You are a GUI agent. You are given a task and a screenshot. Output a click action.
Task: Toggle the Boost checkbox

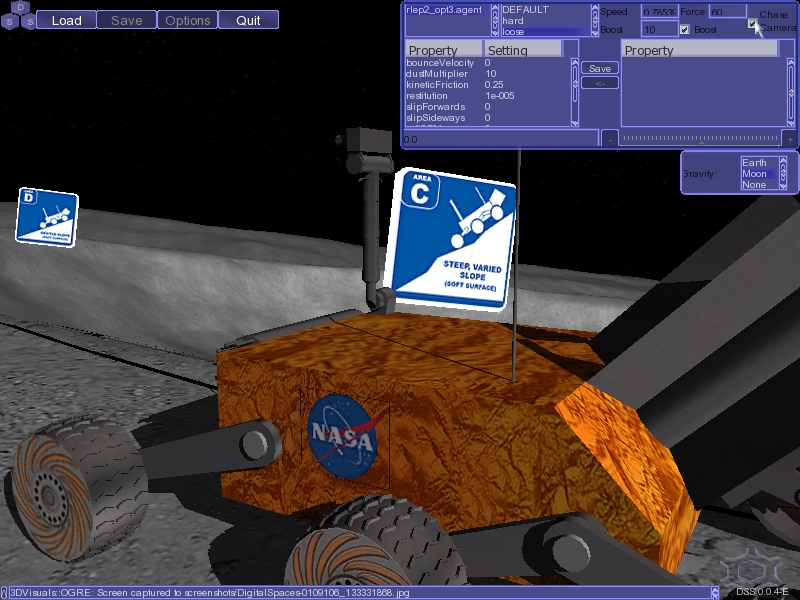[x=685, y=30]
